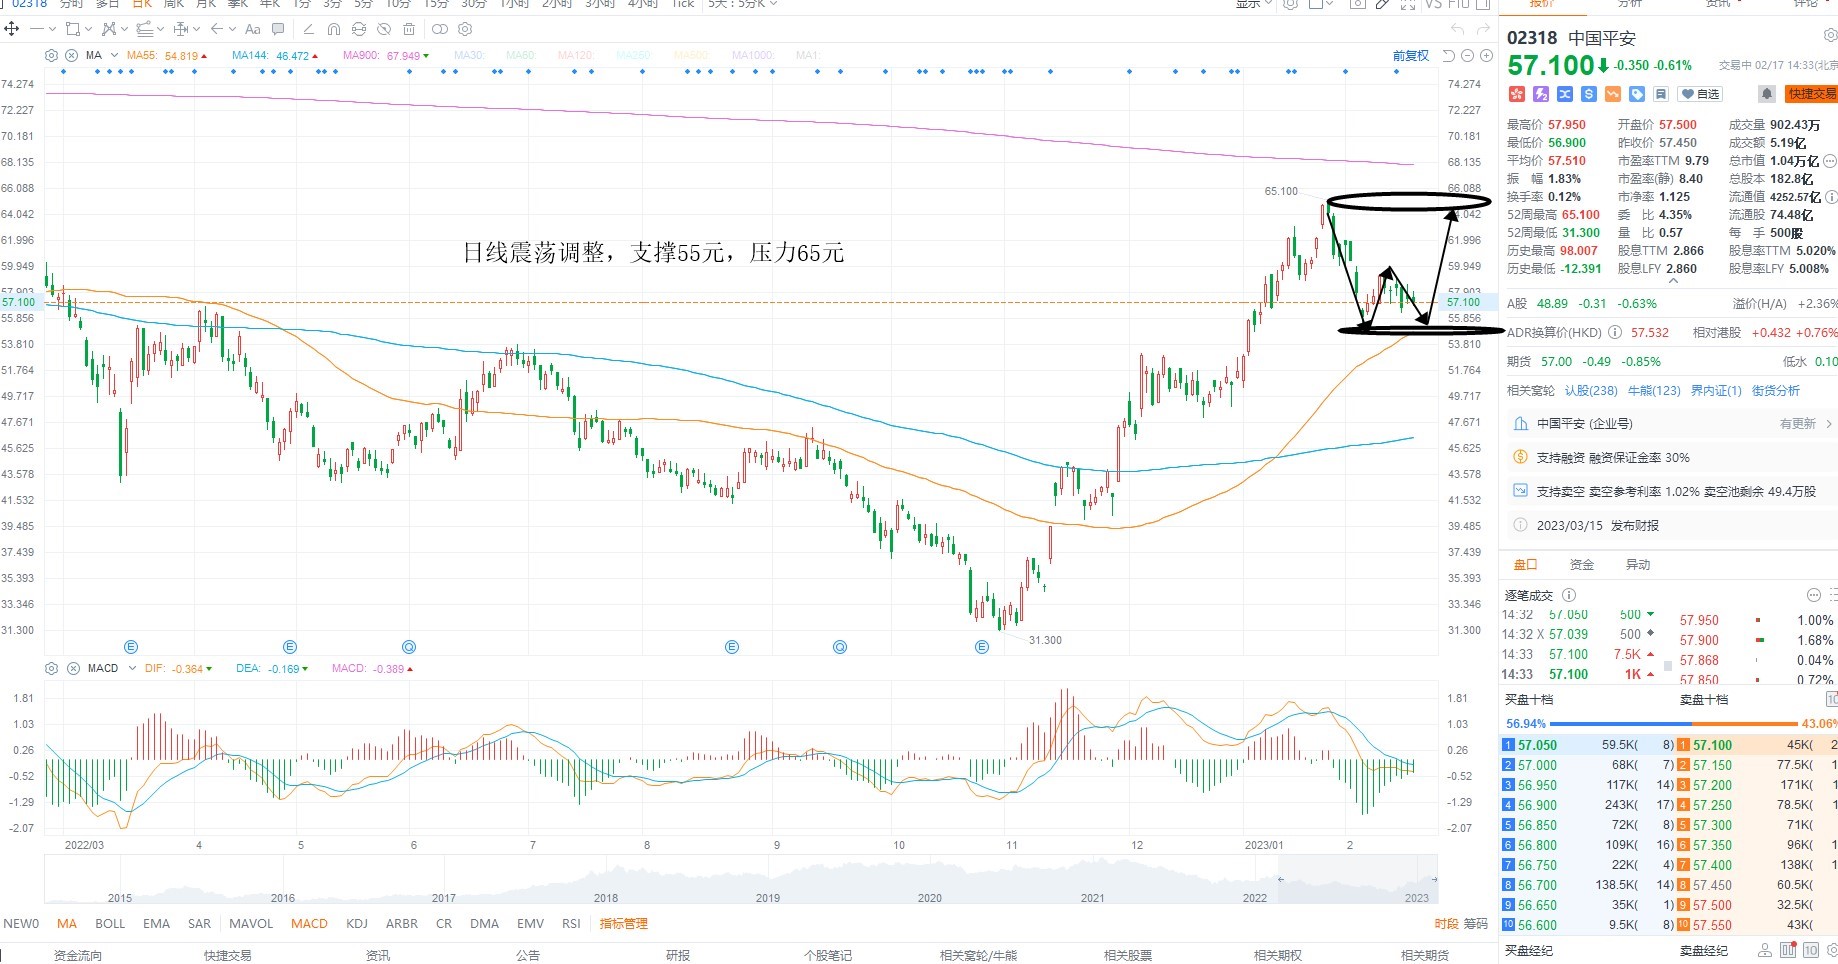Toggle the drawing toolbar linked-circles switch
The width and height of the screenshot is (1838, 964).
(x=440, y=29)
